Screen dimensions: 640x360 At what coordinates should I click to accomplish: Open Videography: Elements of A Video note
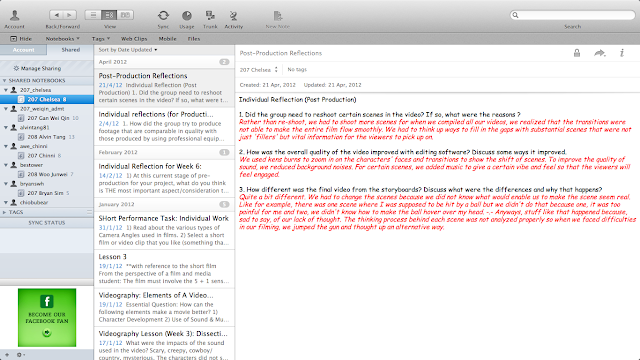pyautogui.click(x=164, y=307)
